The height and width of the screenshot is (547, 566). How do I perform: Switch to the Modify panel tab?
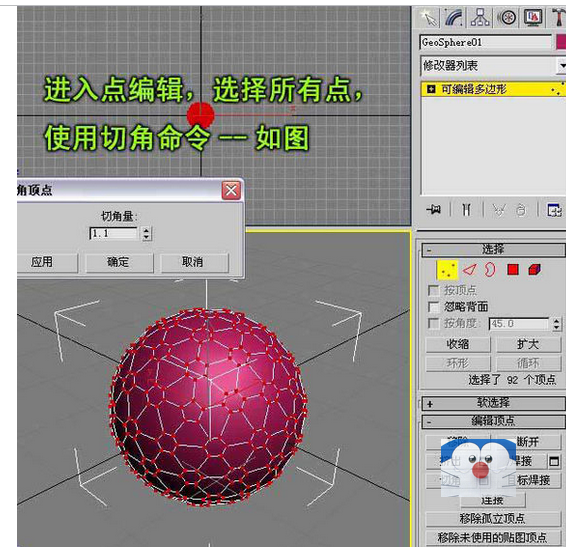point(454,18)
